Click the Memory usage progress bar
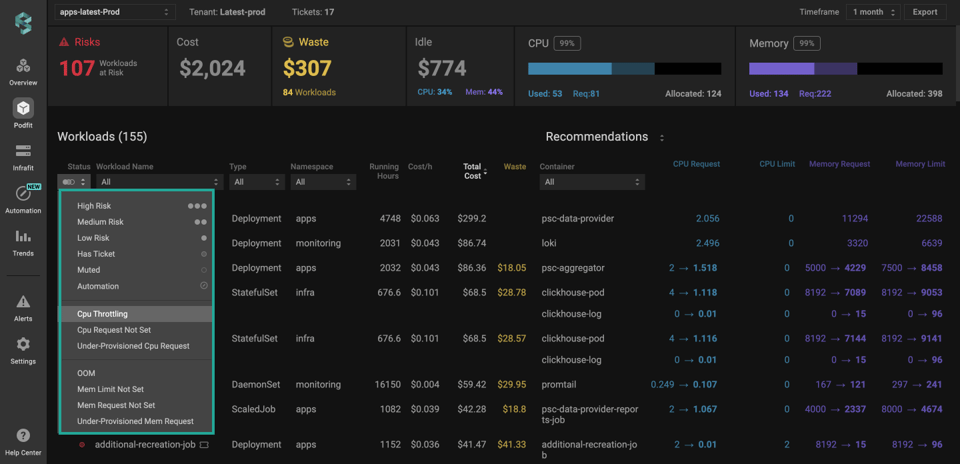The height and width of the screenshot is (464, 960). point(846,69)
